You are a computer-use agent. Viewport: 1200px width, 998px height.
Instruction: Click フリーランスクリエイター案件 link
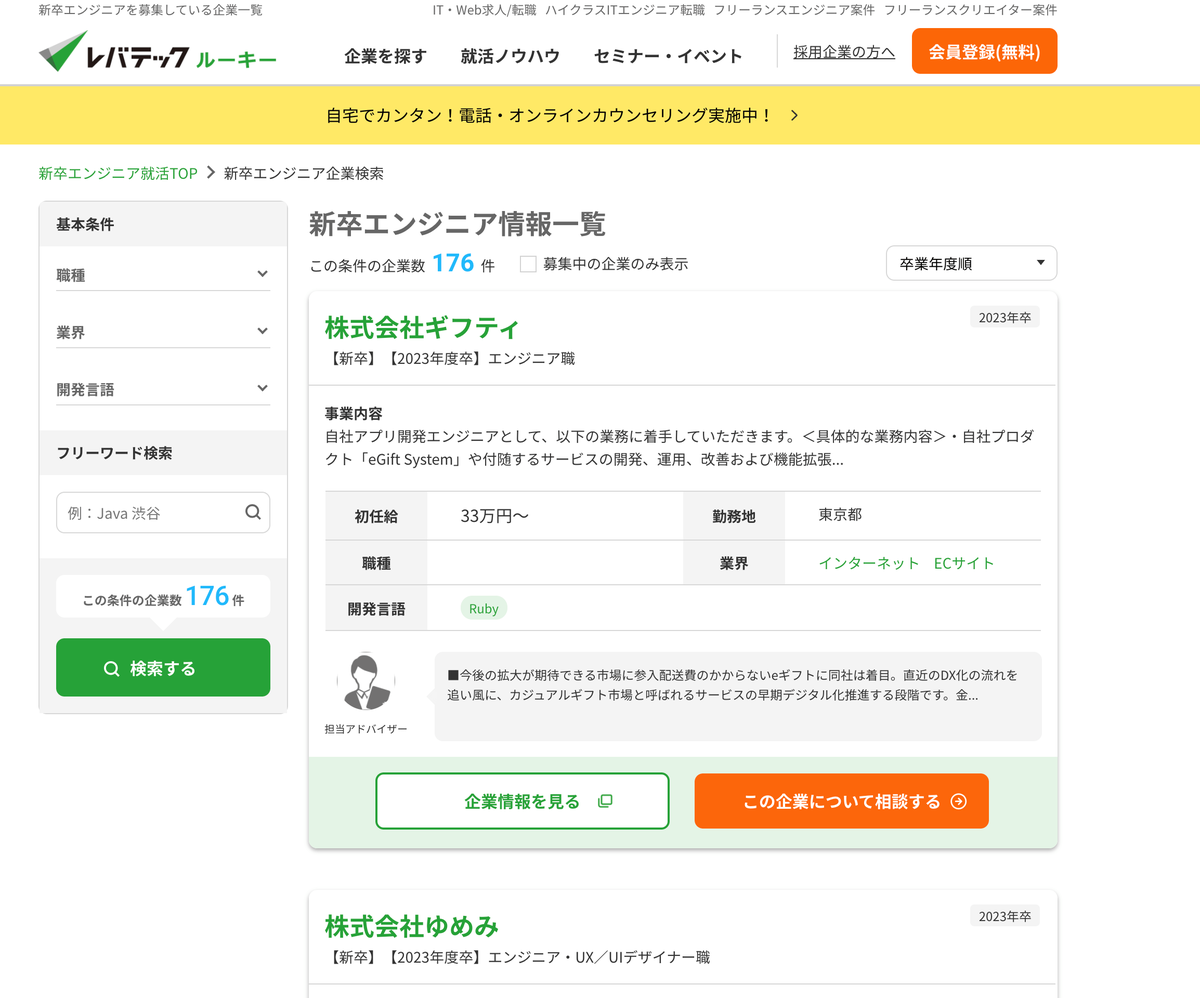(x=970, y=10)
